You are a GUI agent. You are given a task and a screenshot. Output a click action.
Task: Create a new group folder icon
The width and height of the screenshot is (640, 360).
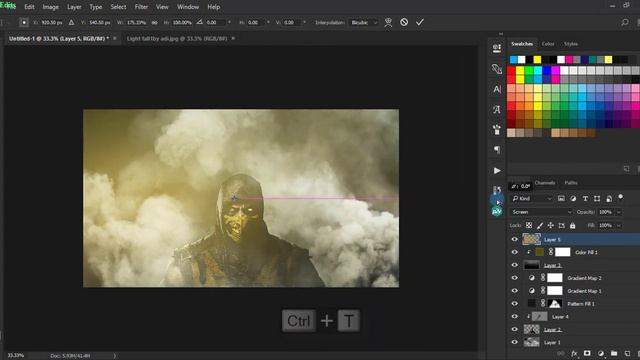[614, 353]
